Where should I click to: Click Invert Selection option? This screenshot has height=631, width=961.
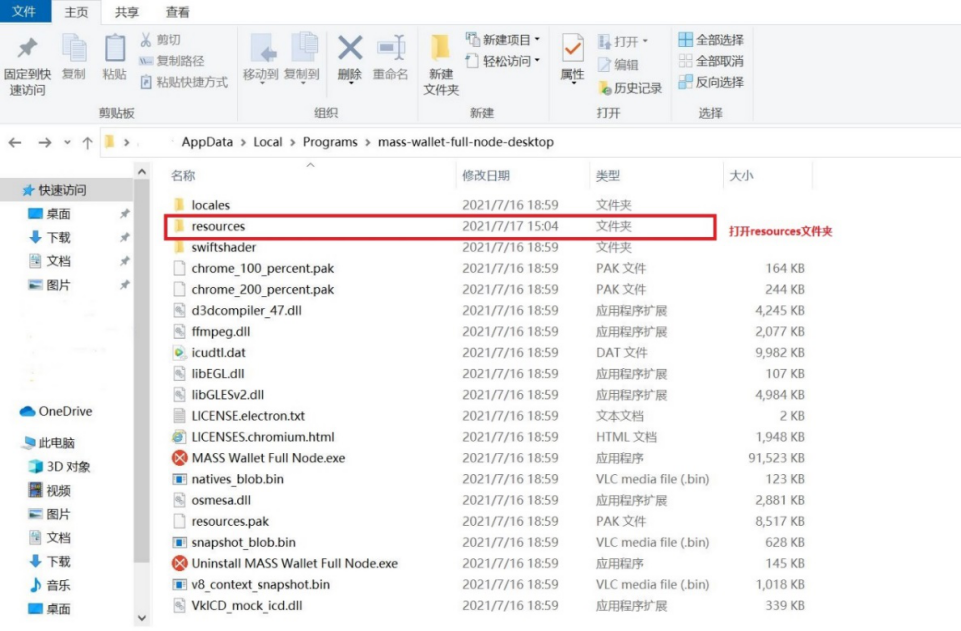coord(711,82)
